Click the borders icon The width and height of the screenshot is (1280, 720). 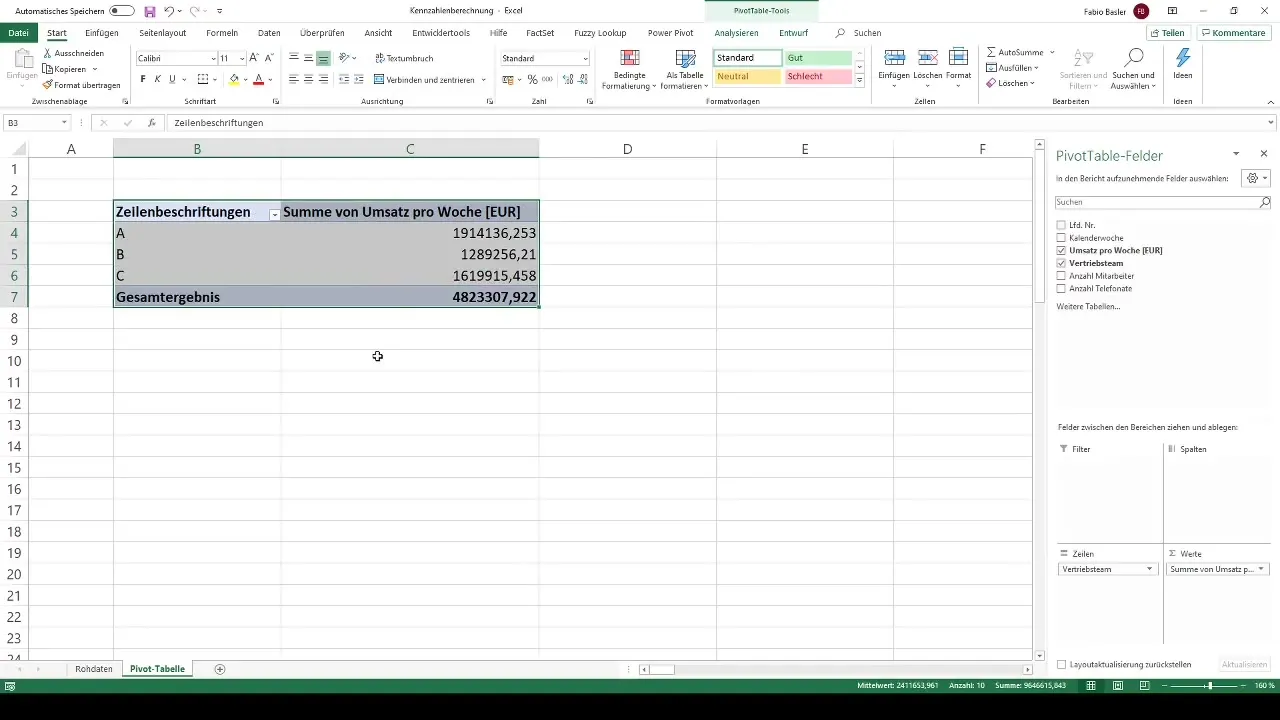pyautogui.click(x=203, y=79)
